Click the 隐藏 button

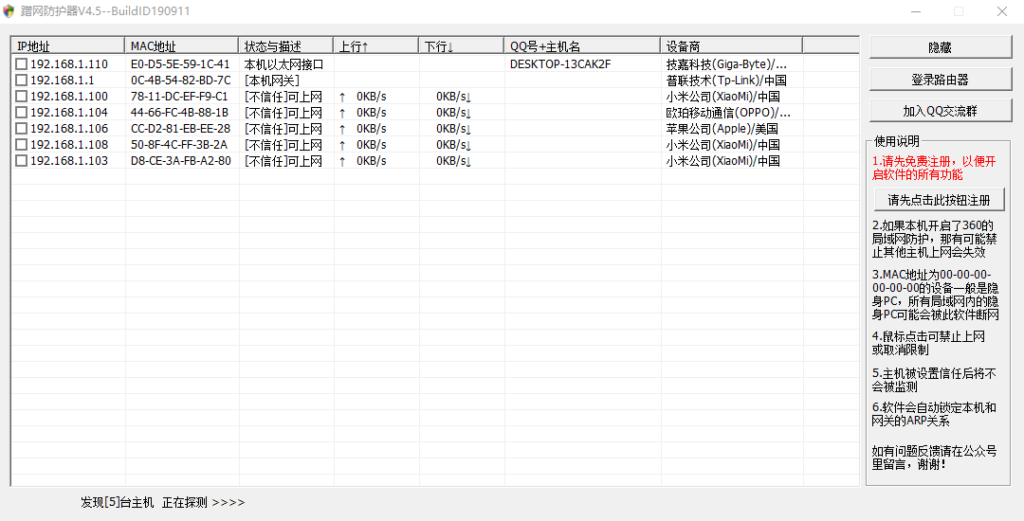point(939,47)
